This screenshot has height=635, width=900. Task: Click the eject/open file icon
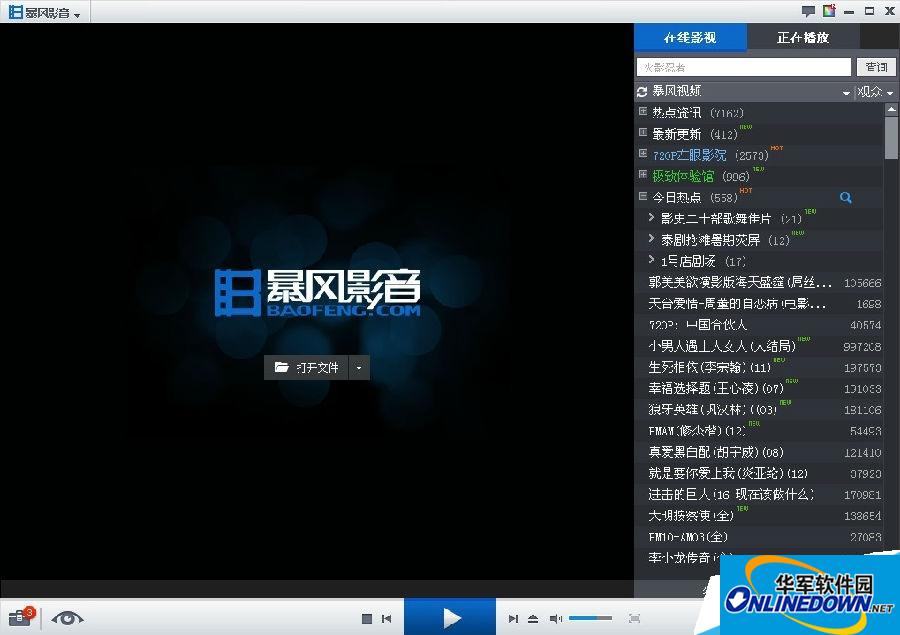tap(533, 618)
